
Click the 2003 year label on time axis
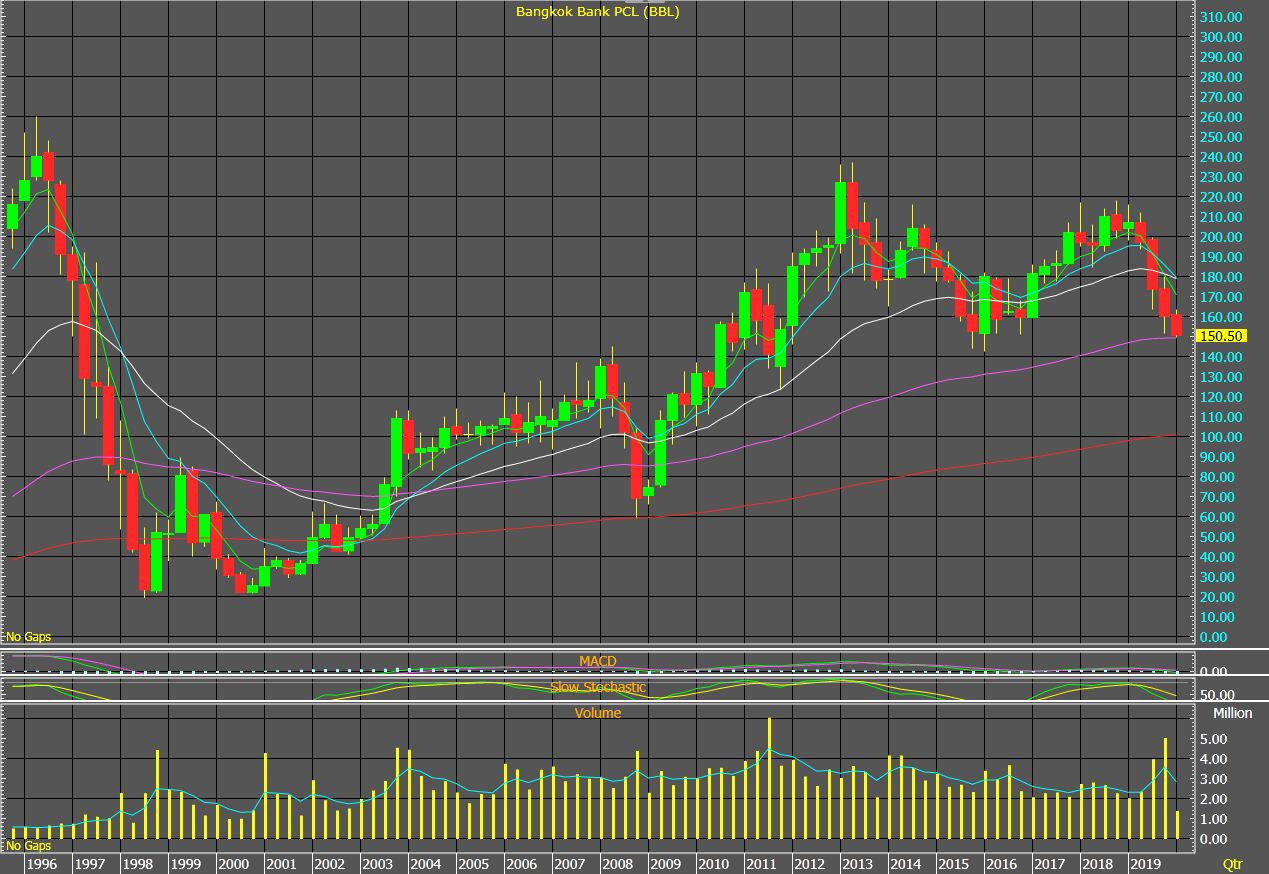[377, 864]
